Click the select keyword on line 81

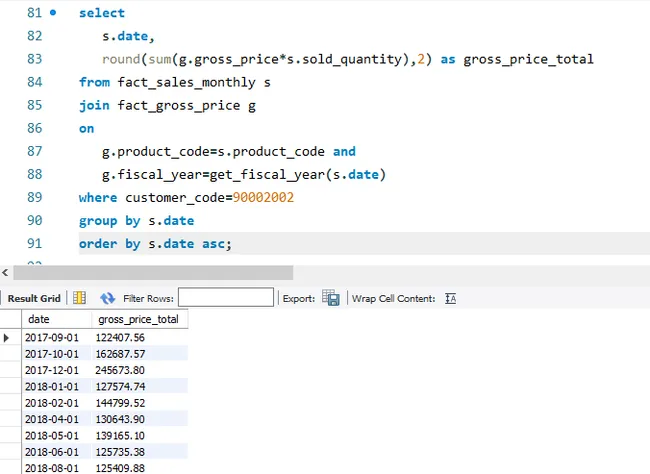coord(102,13)
